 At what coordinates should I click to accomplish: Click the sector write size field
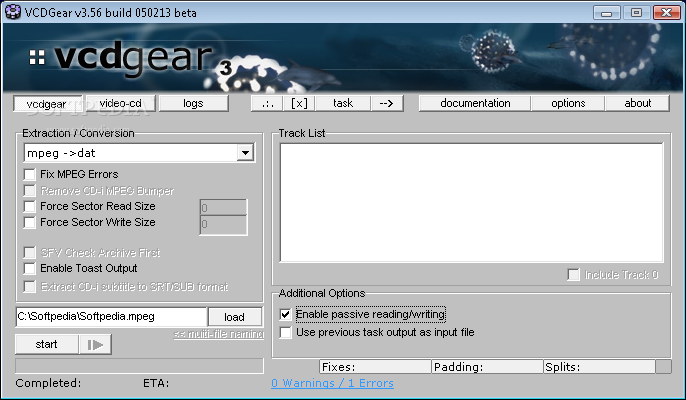(x=224, y=225)
